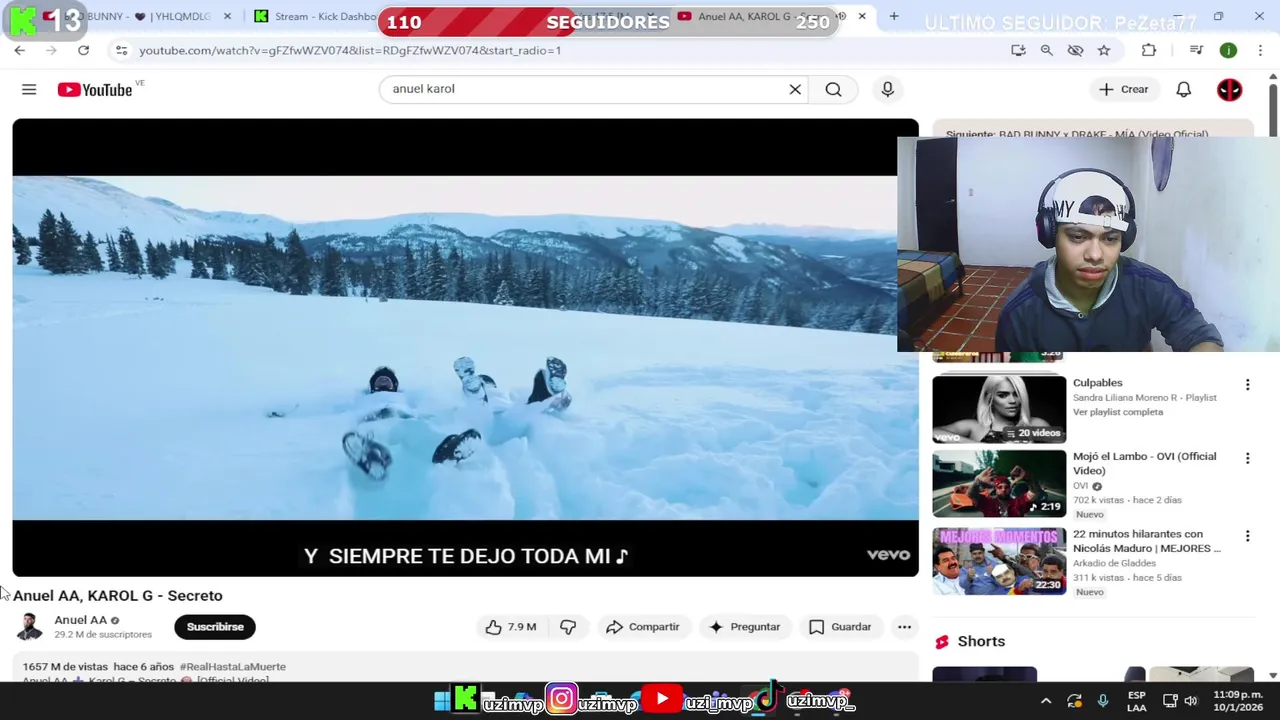Viewport: 1280px width, 720px height.
Task: Switch to the BUNNY YHLQMDLG tab
Action: click(138, 16)
